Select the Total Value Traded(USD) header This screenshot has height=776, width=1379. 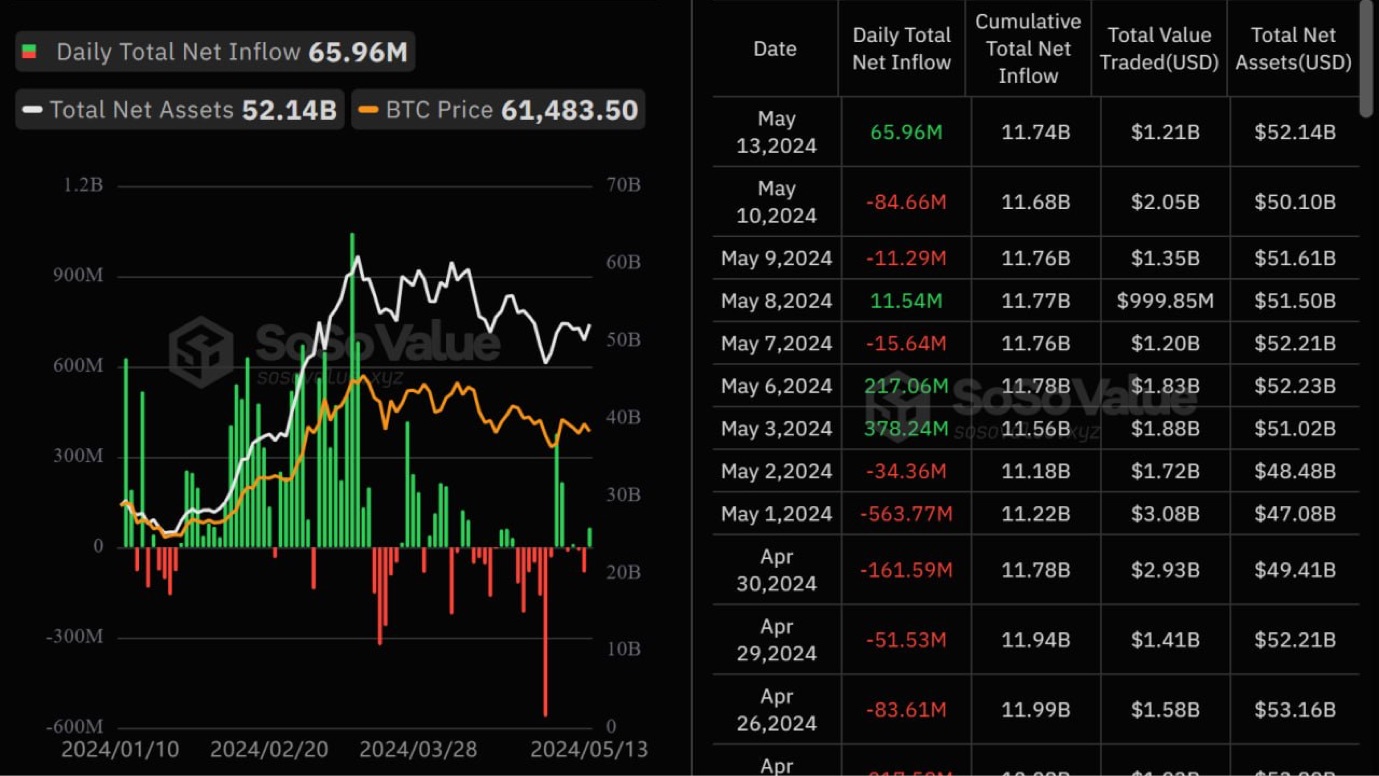click(x=1159, y=49)
